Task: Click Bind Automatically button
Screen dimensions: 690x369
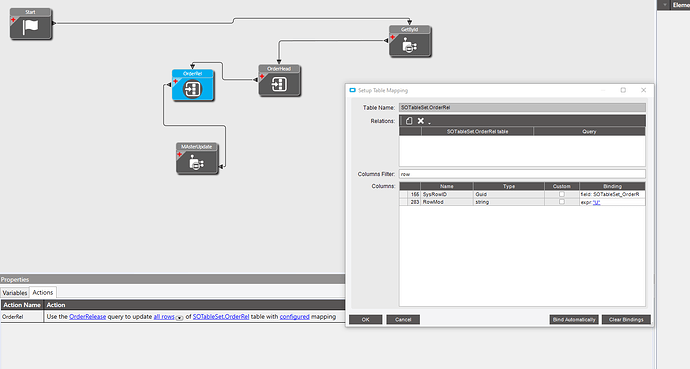Action: [574, 320]
